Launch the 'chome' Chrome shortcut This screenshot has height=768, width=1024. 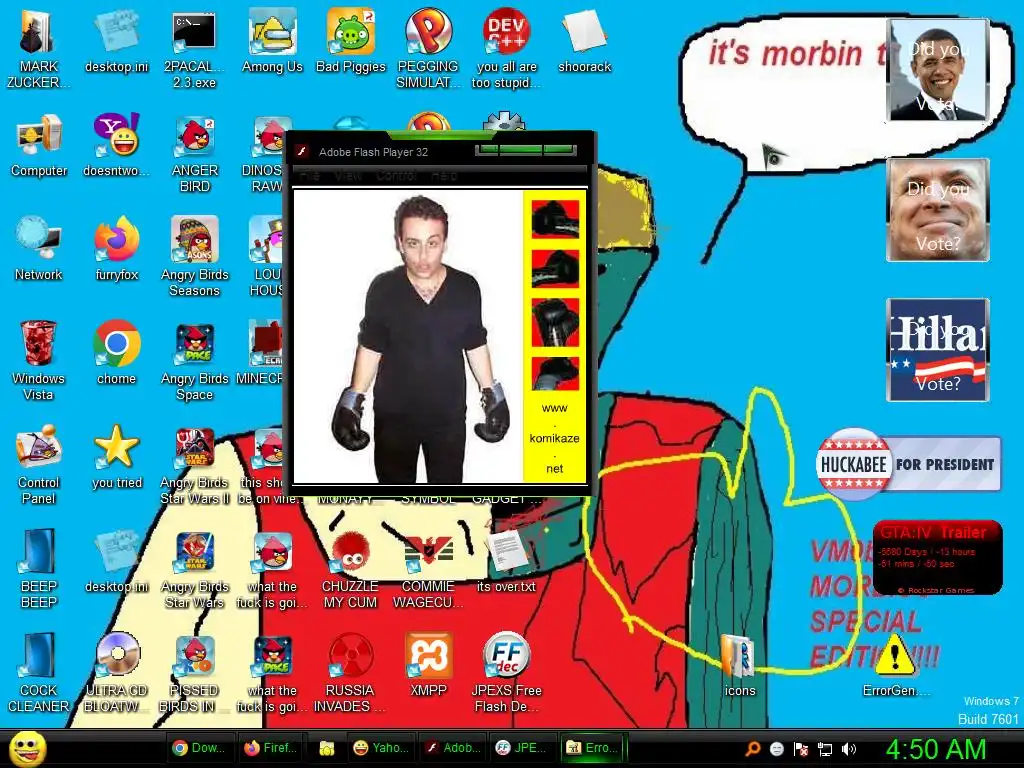click(116, 353)
